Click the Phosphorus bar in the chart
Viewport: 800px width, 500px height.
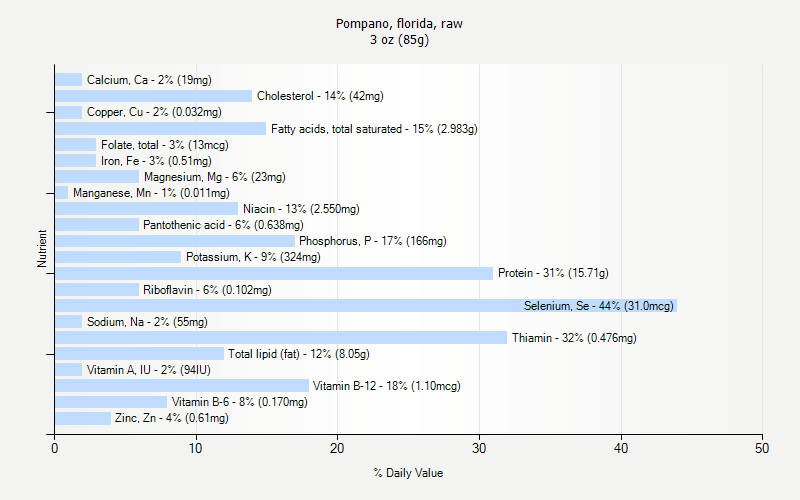point(175,241)
